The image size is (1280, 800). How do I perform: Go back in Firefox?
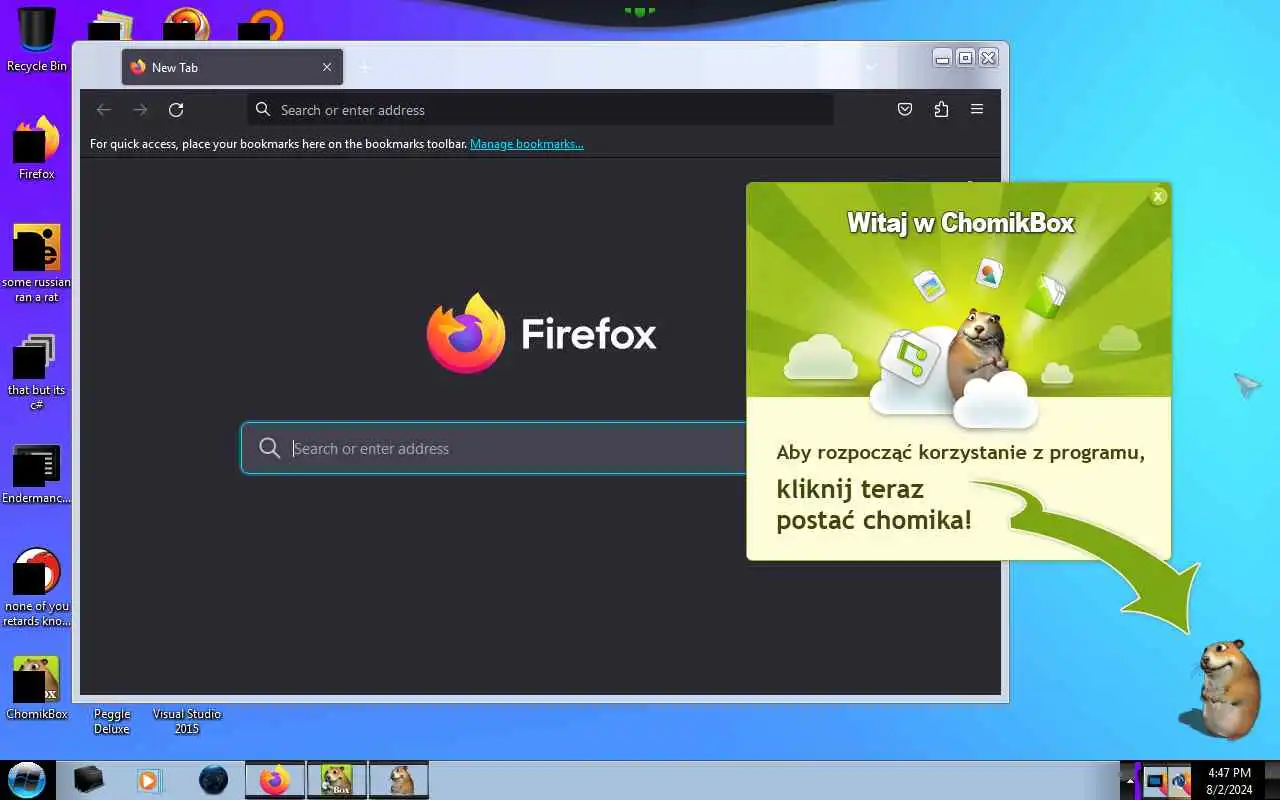[104, 110]
